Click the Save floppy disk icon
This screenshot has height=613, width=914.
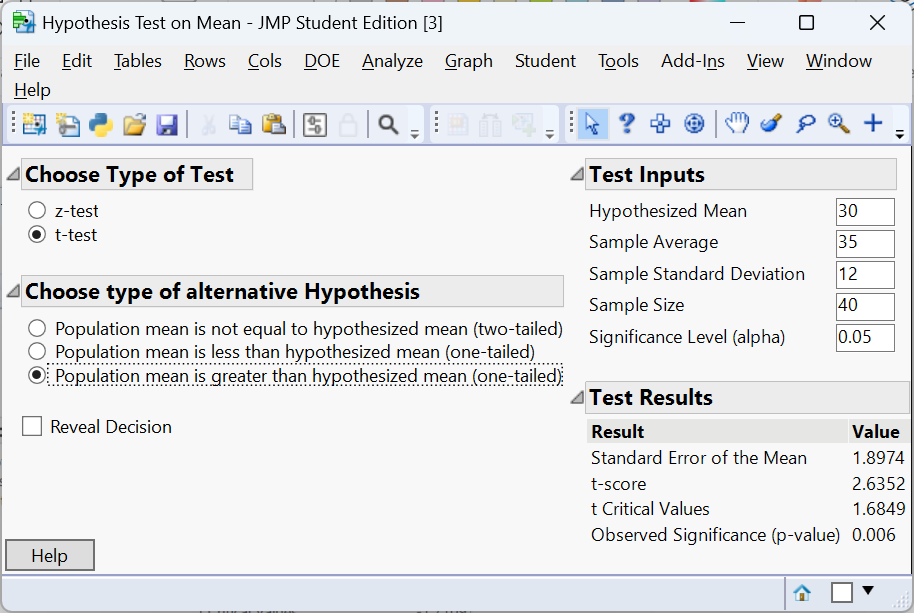[x=167, y=124]
